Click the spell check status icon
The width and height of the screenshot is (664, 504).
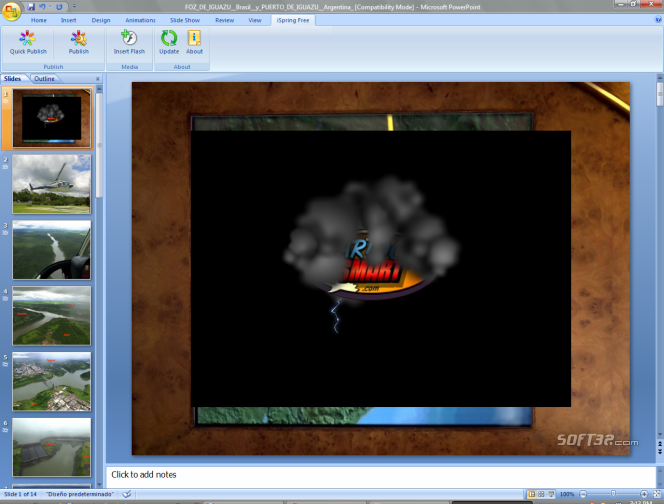127,494
